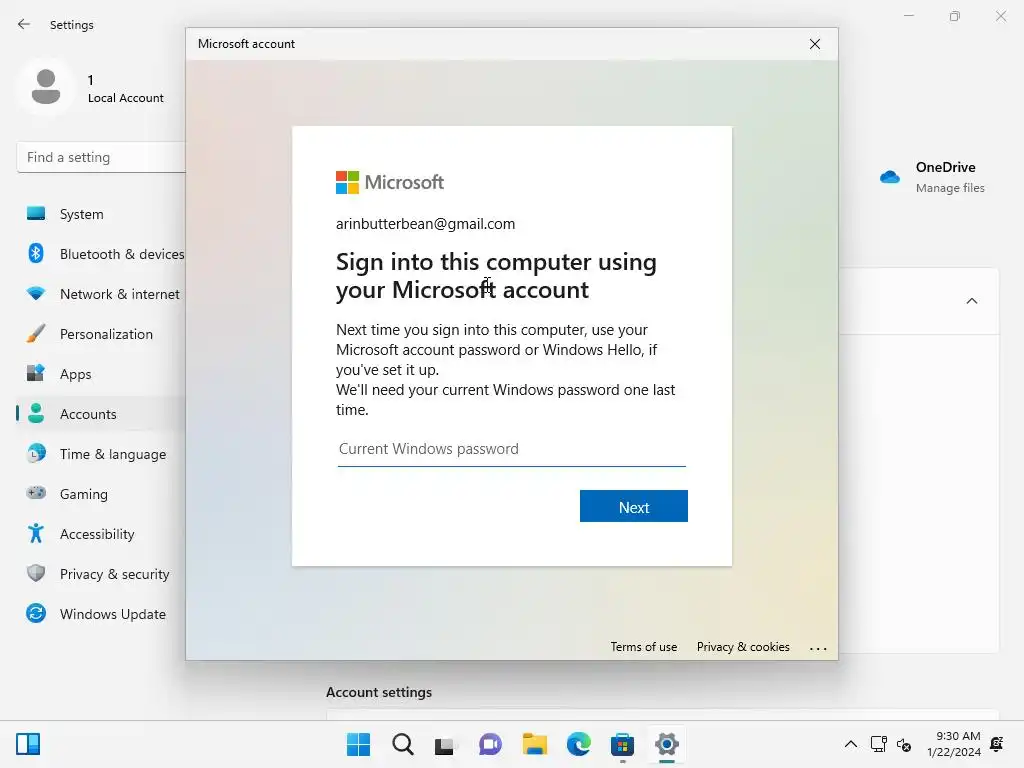Restore down the Settings window
Viewport: 1024px width, 768px height.
tap(954, 16)
